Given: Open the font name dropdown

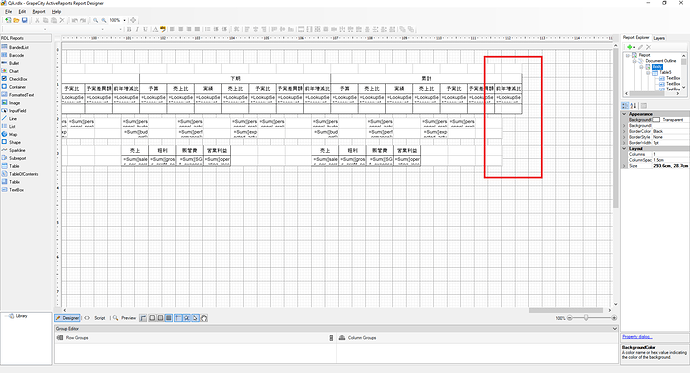Looking at the screenshot, I should tap(103, 29).
